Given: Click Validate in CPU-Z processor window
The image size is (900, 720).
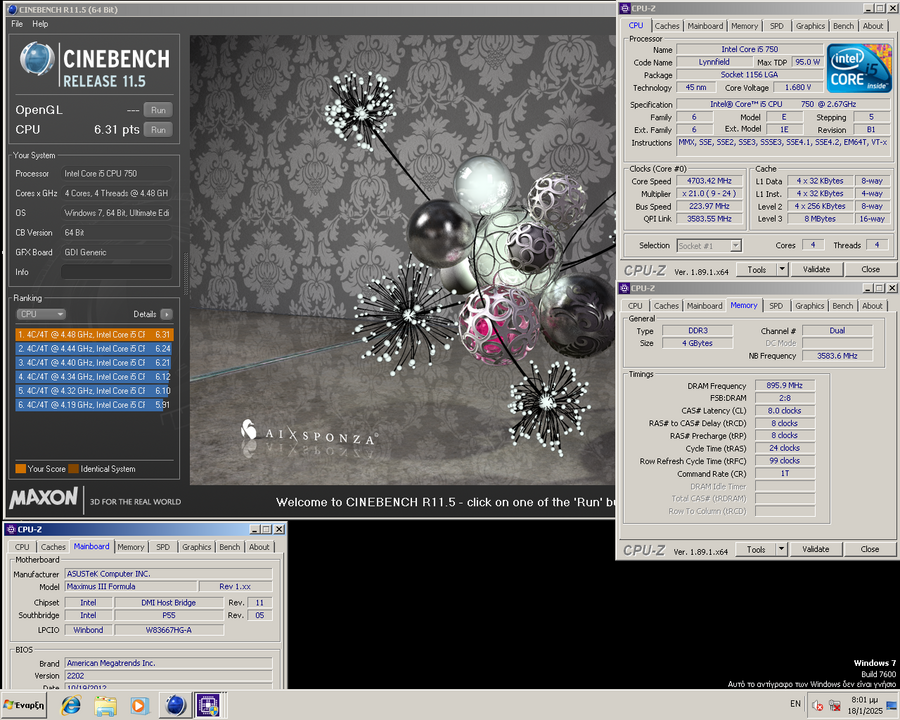Looking at the screenshot, I should pos(816,269).
